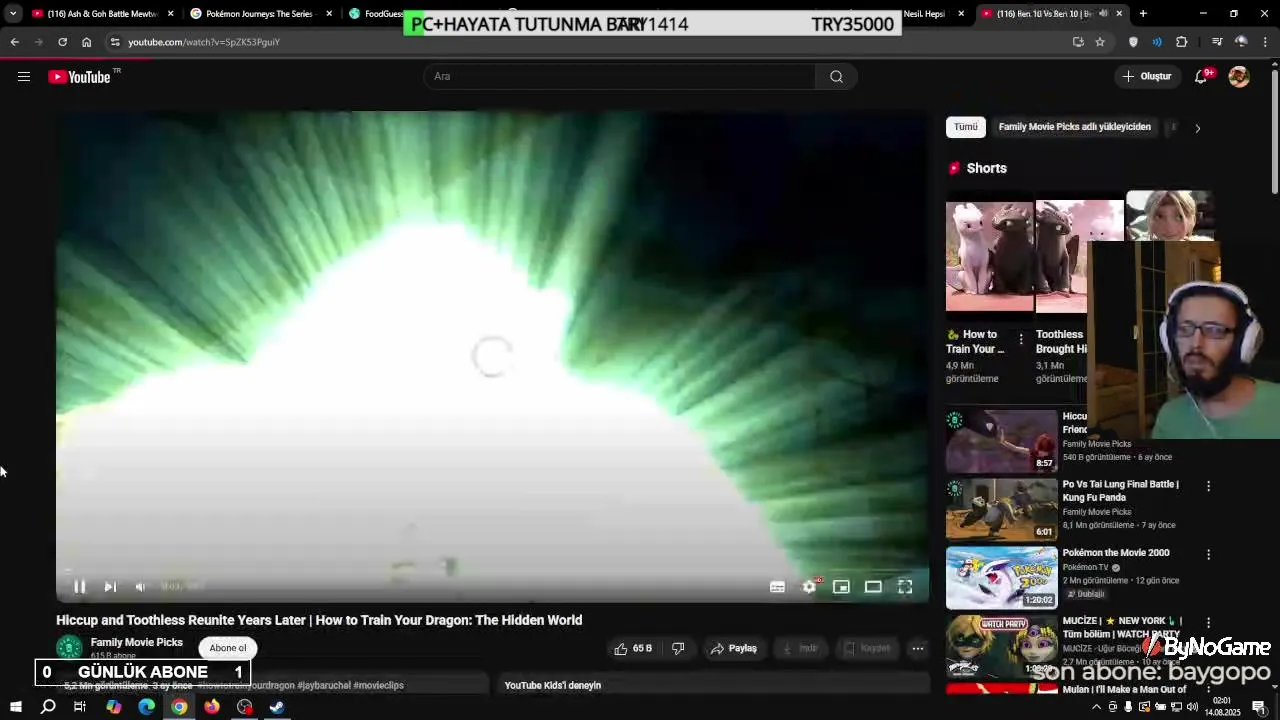Pause the video playback
This screenshot has height=720, width=1280.
[79, 587]
